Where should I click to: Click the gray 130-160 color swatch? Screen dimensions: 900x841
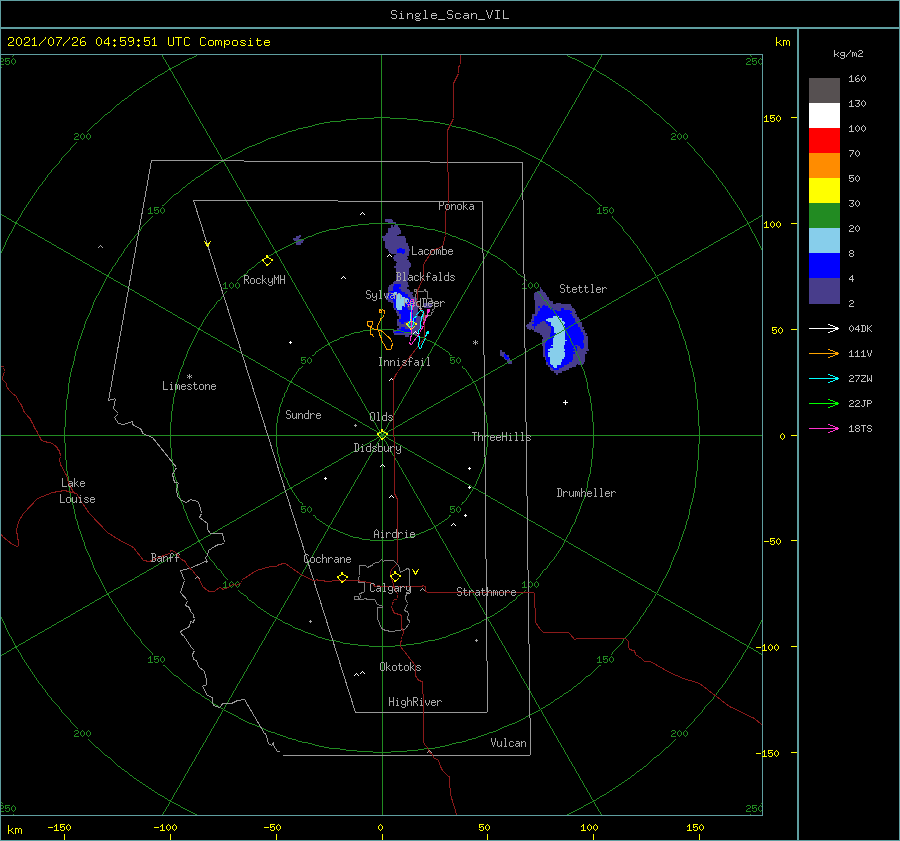pos(824,91)
